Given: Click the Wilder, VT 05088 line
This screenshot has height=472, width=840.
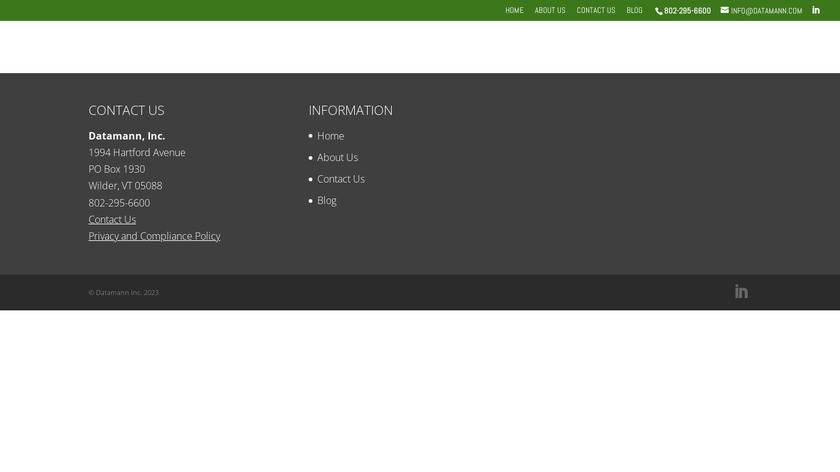Looking at the screenshot, I should (125, 186).
